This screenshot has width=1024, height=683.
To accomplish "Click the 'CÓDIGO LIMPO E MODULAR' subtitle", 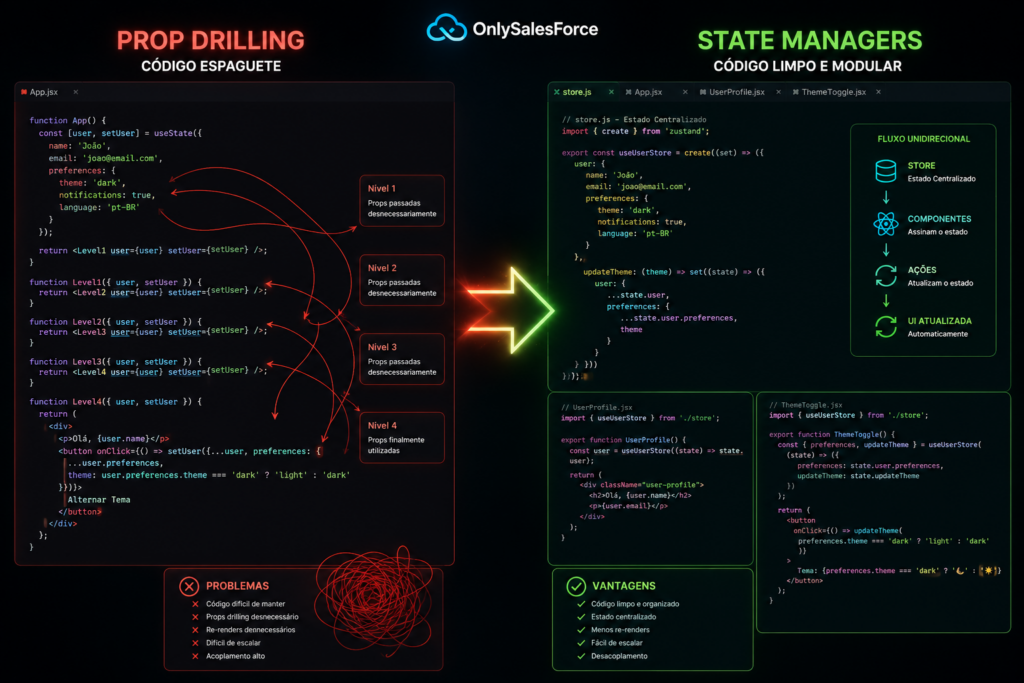I will (807, 66).
